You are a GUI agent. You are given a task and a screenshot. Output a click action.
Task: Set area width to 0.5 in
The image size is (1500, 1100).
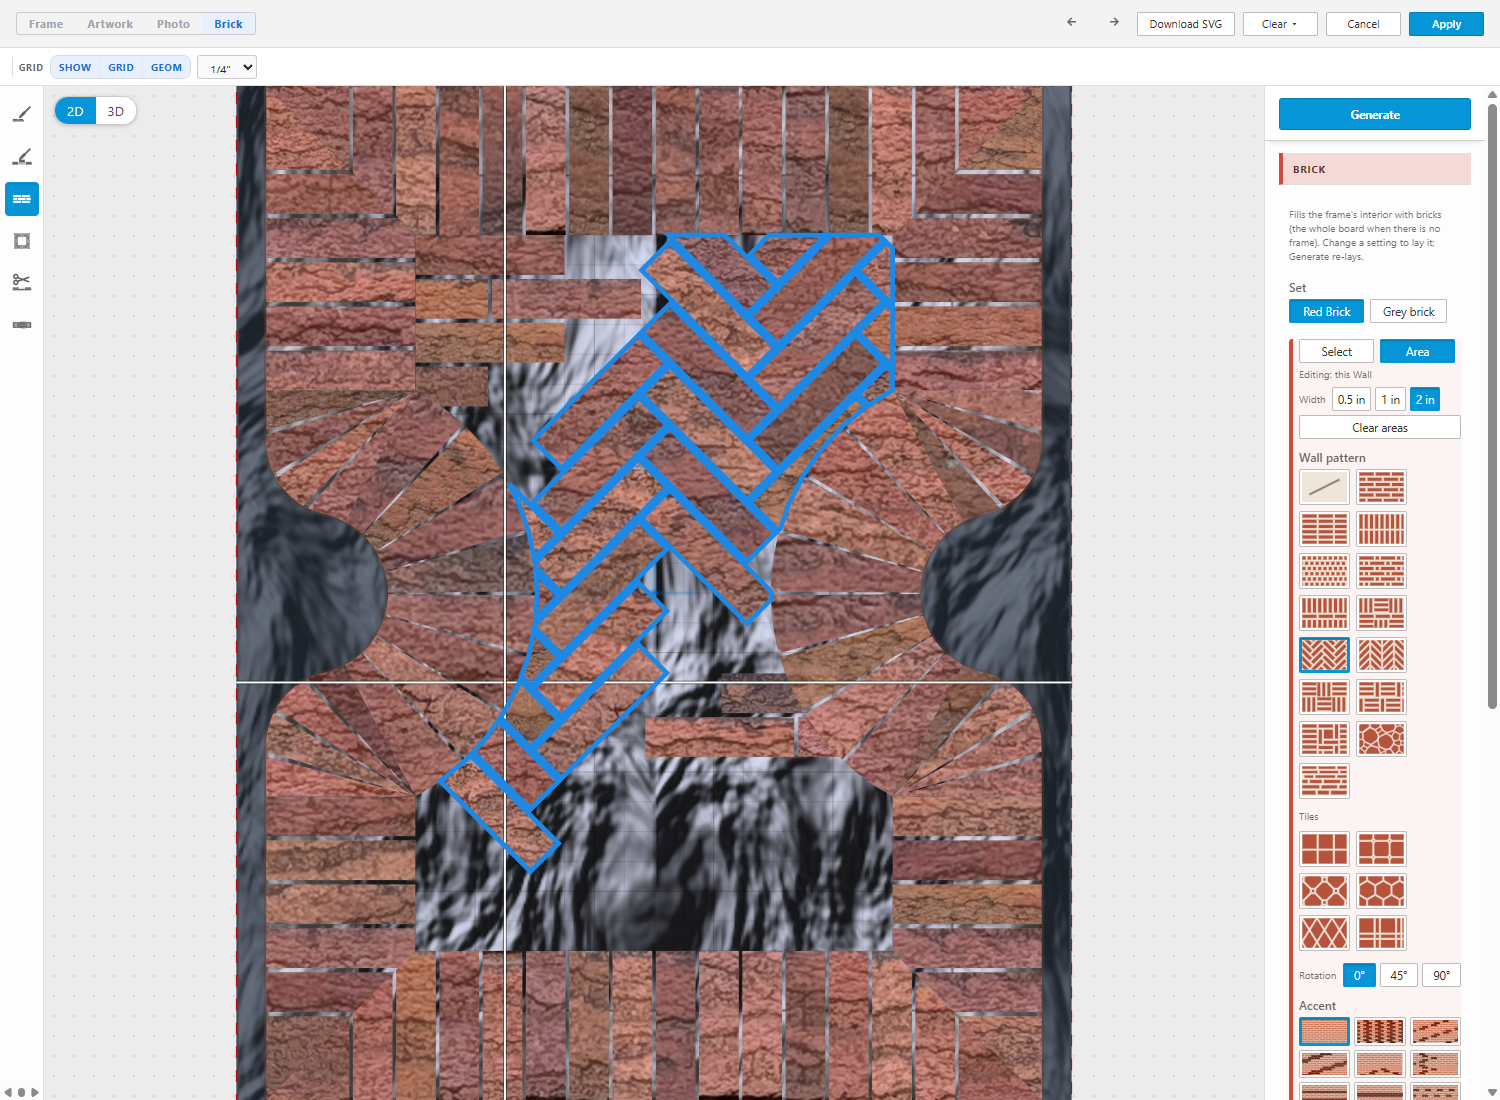tap(1351, 400)
